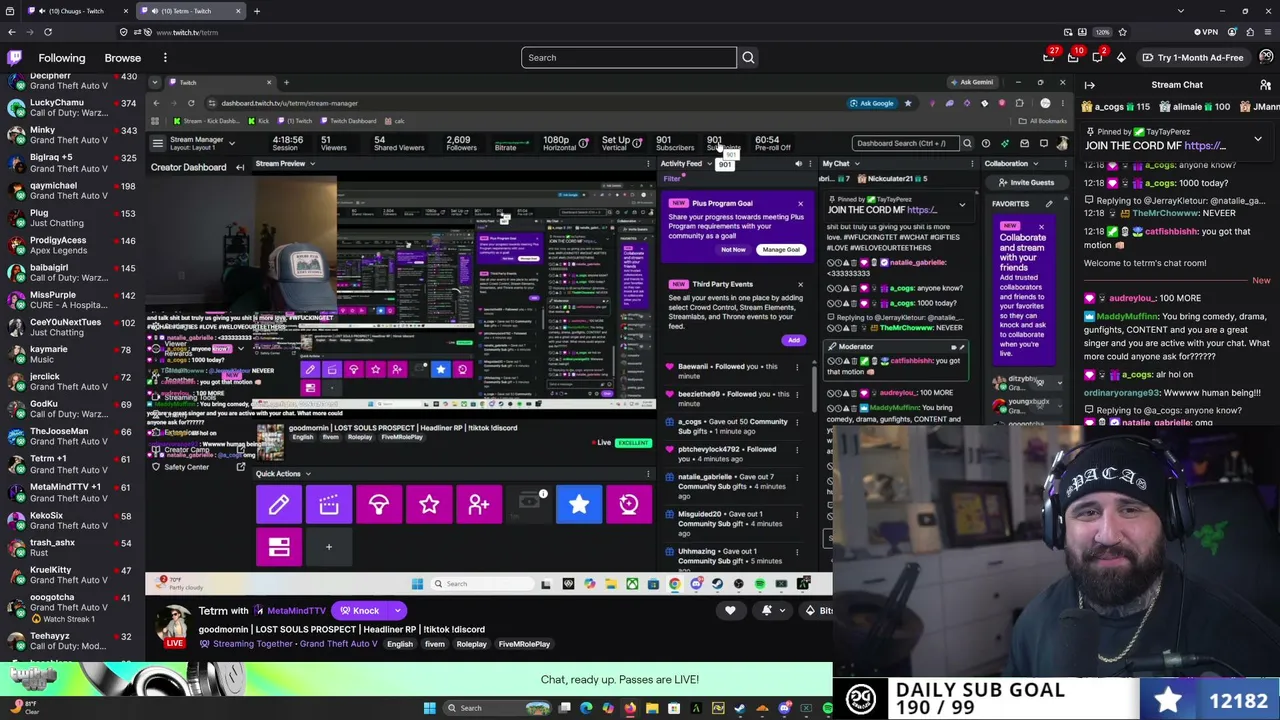Viewport: 1280px width, 720px height.
Task: Click the Dashboard Search magnifier icon
Action: pyautogui.click(x=966, y=143)
